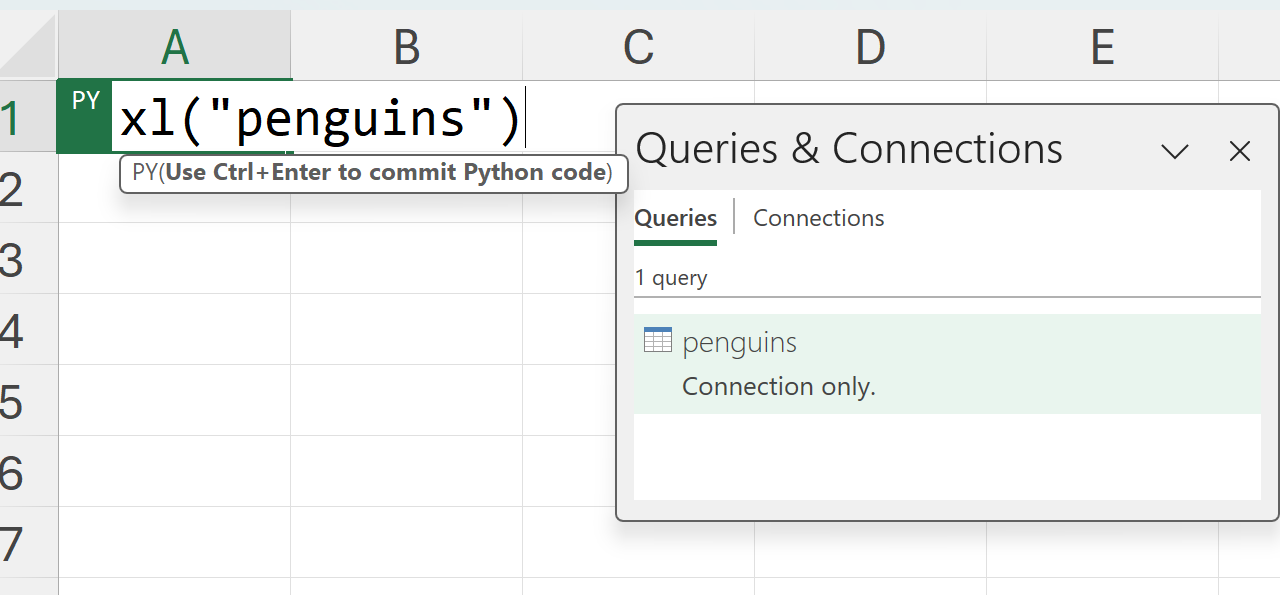Switch to the Queries tab

coord(676,218)
